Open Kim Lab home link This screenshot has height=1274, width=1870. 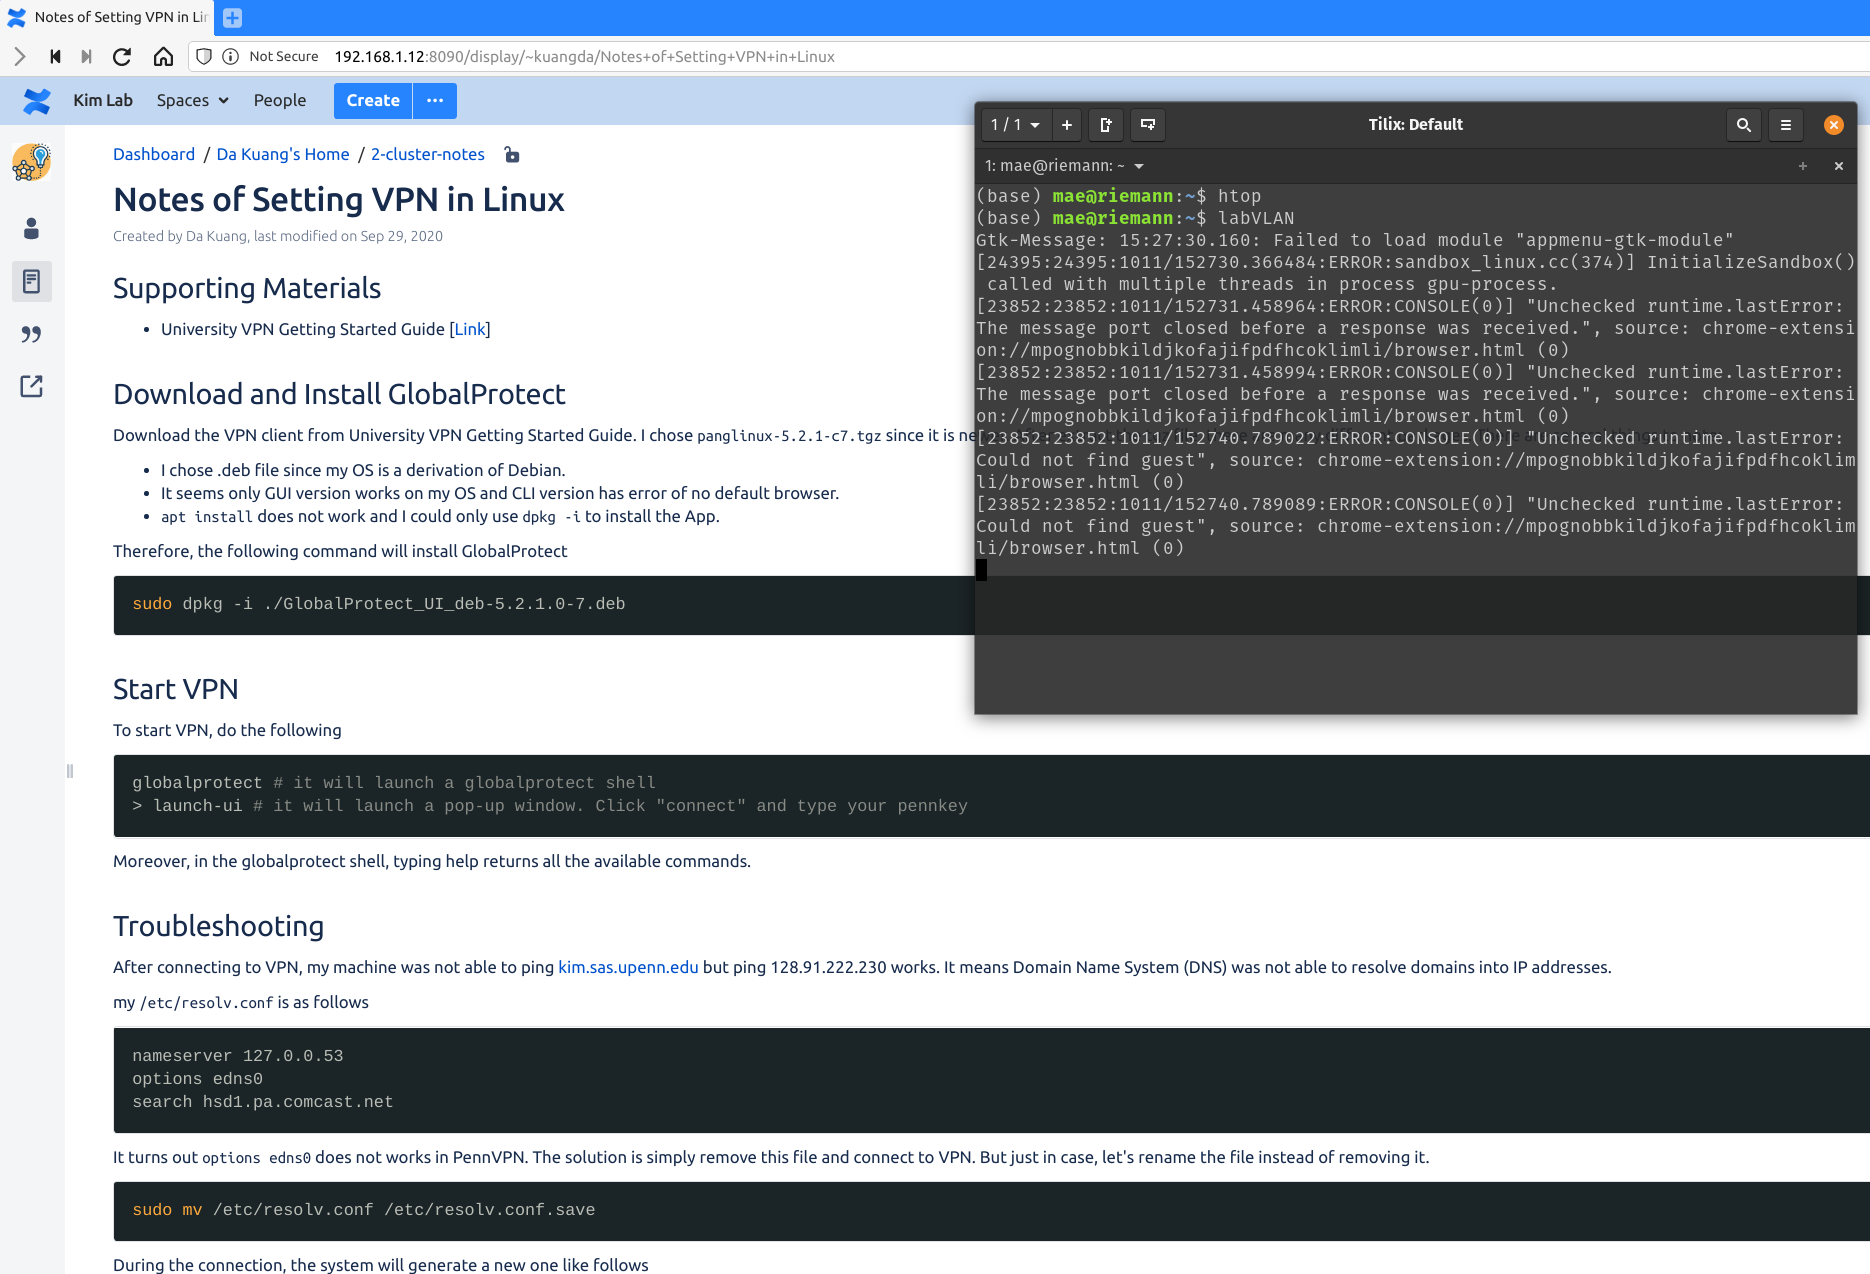pyautogui.click(x=103, y=100)
